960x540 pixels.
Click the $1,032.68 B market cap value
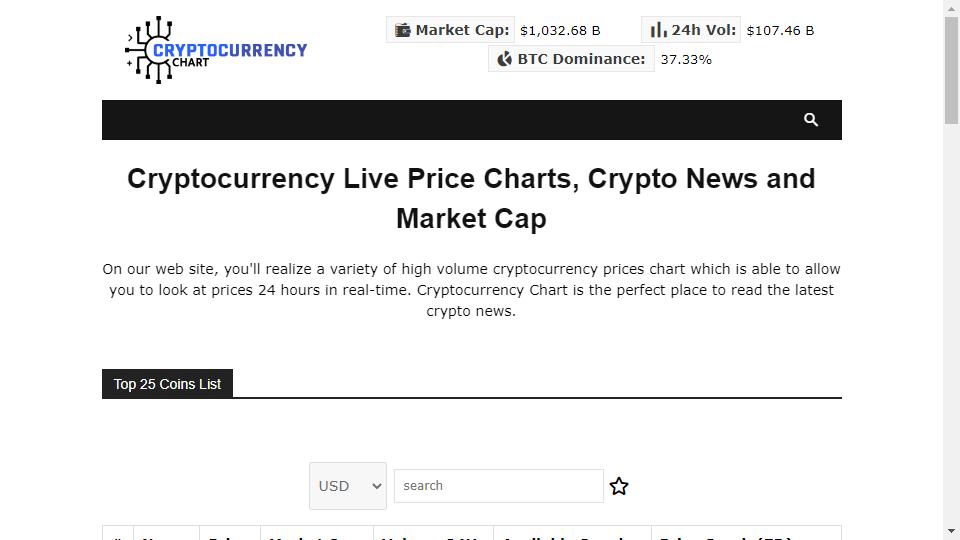tap(560, 31)
